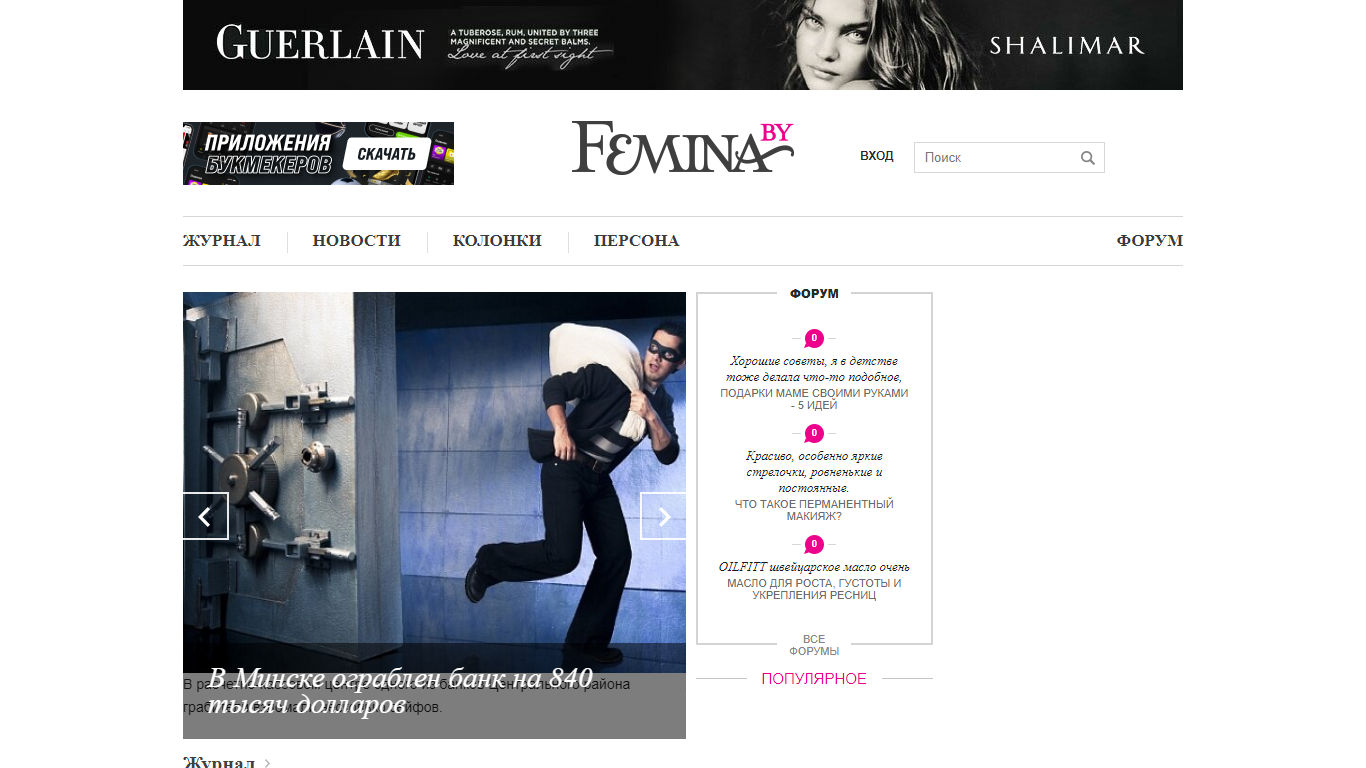Open Форум from the navigation bar

click(1149, 241)
